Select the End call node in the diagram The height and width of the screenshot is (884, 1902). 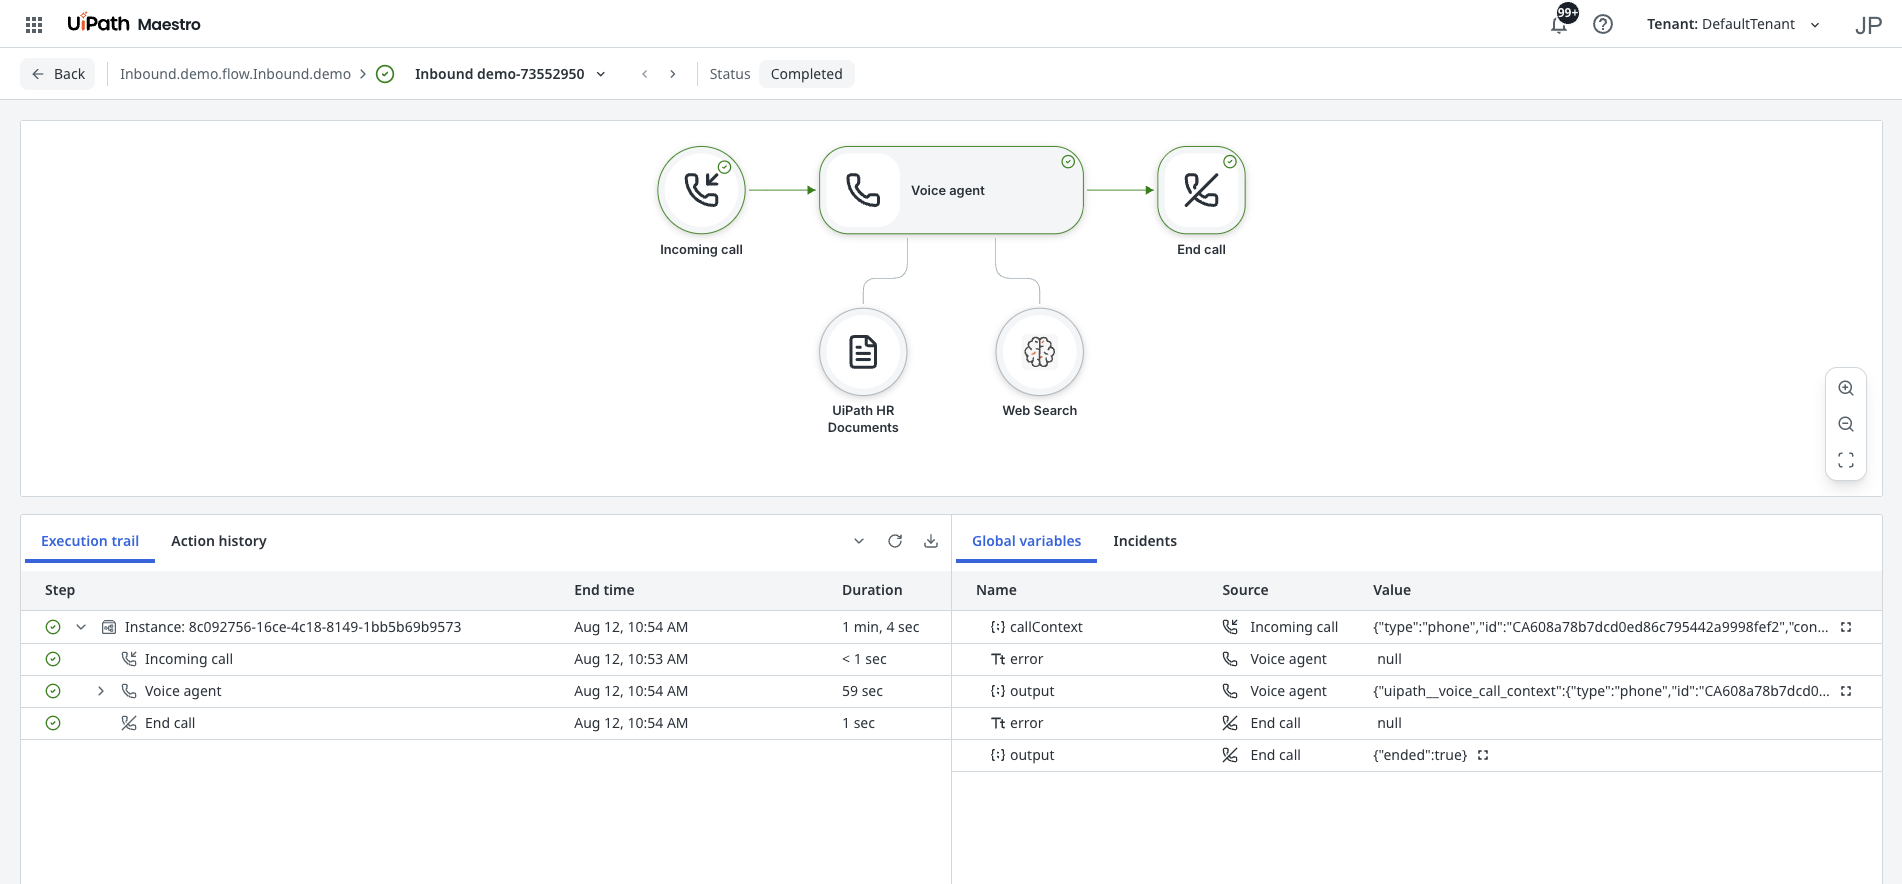coord(1201,190)
